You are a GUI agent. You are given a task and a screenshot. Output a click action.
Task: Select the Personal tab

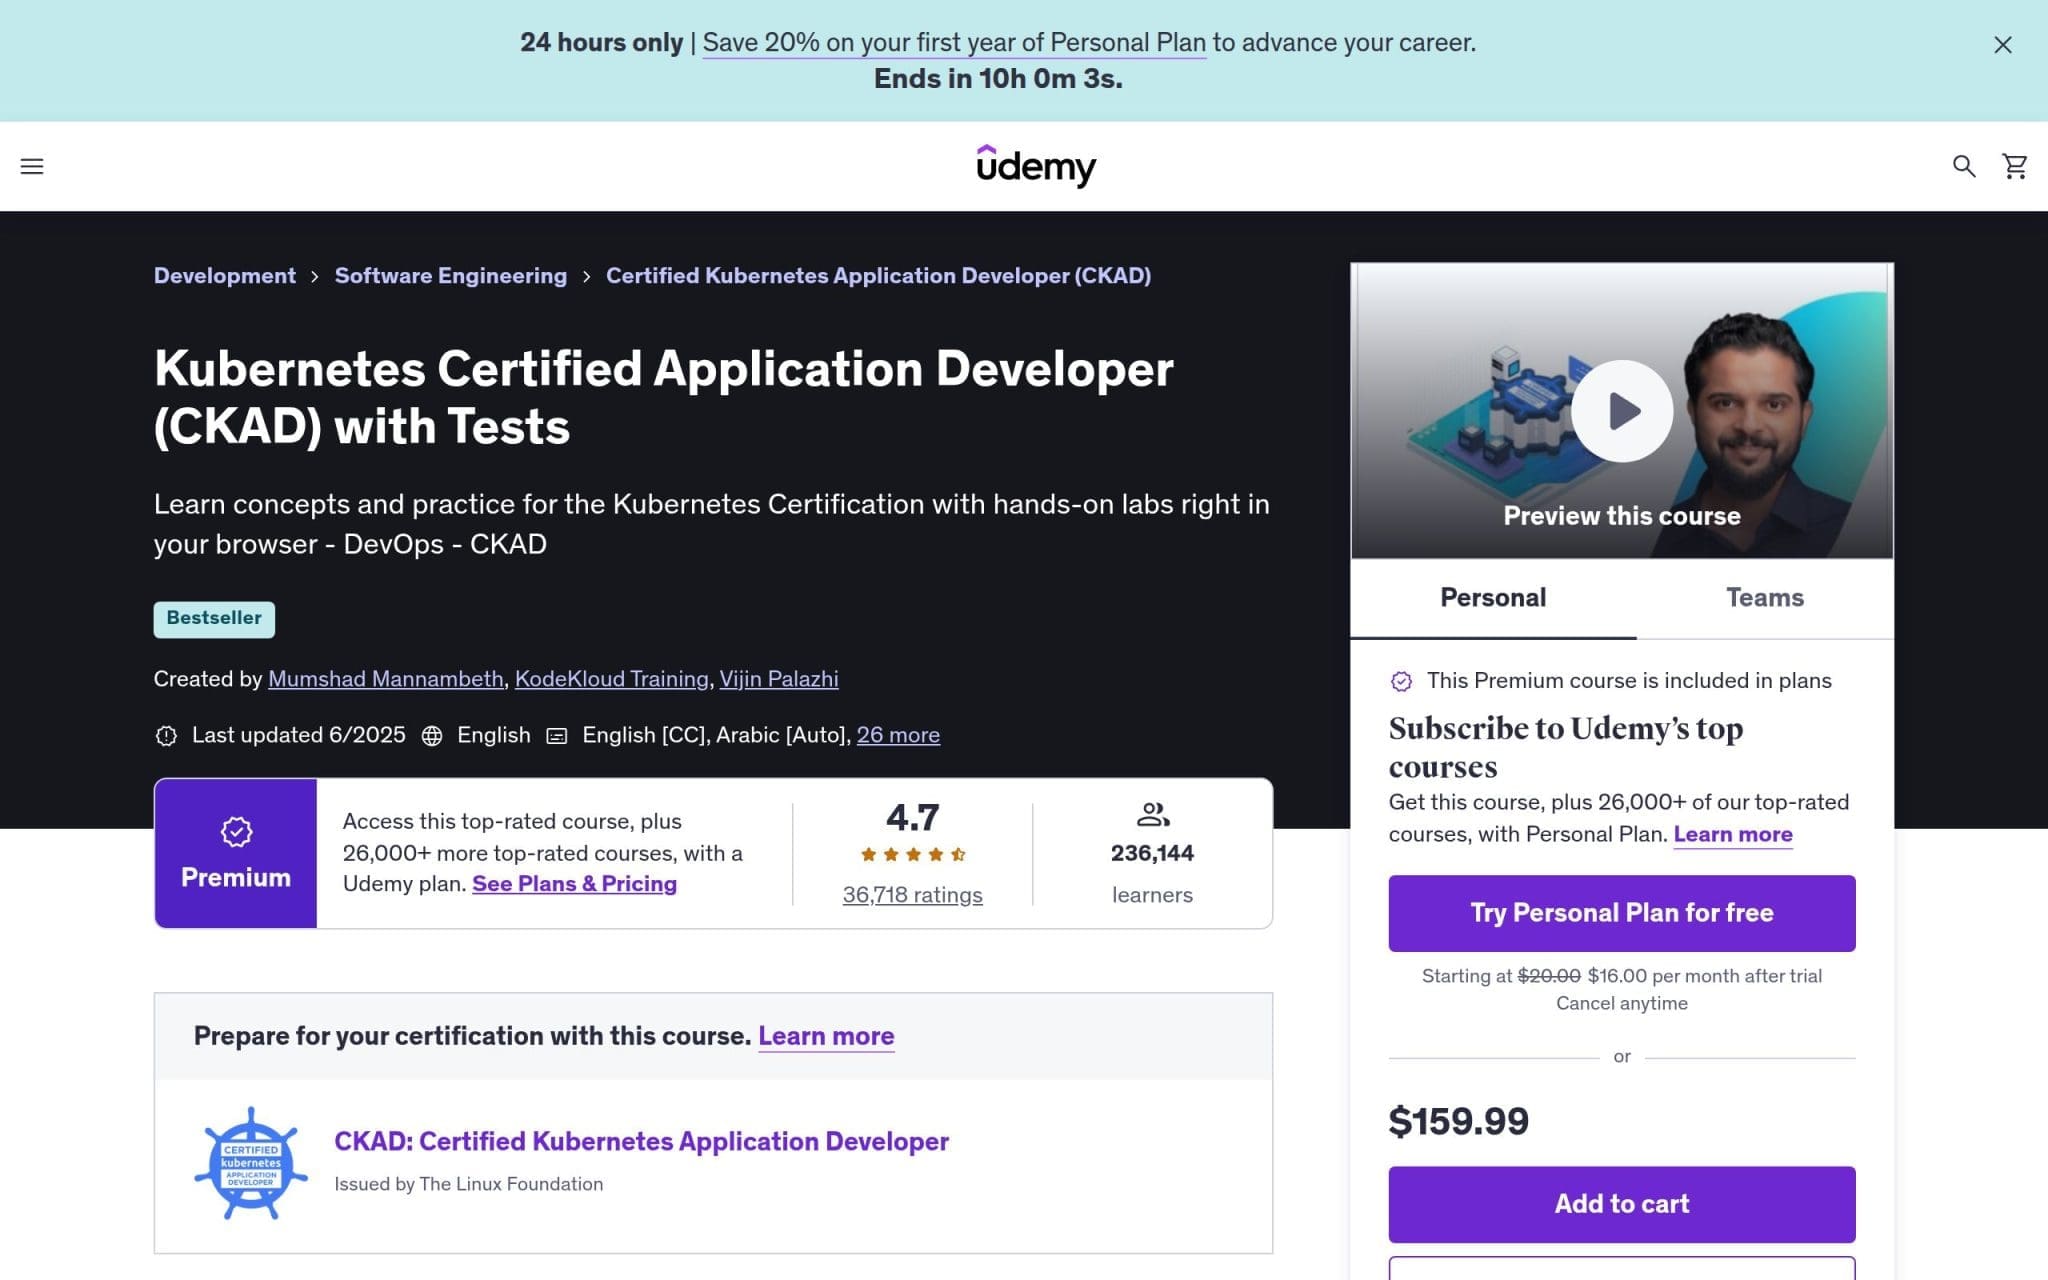point(1492,597)
